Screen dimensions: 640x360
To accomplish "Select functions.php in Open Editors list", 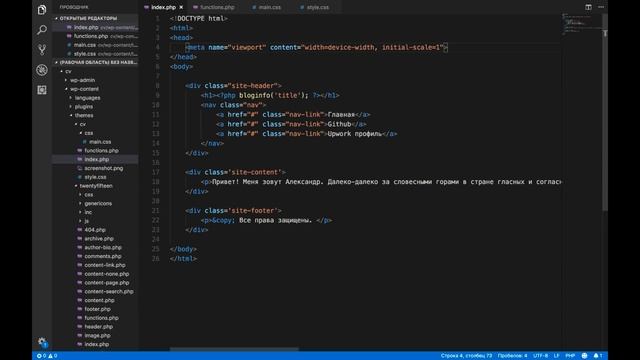I will pyautogui.click(x=96, y=36).
